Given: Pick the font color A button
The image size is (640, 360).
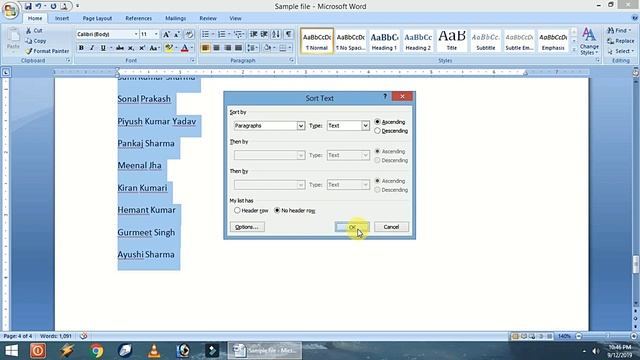Looking at the screenshot, I should tap(184, 48).
